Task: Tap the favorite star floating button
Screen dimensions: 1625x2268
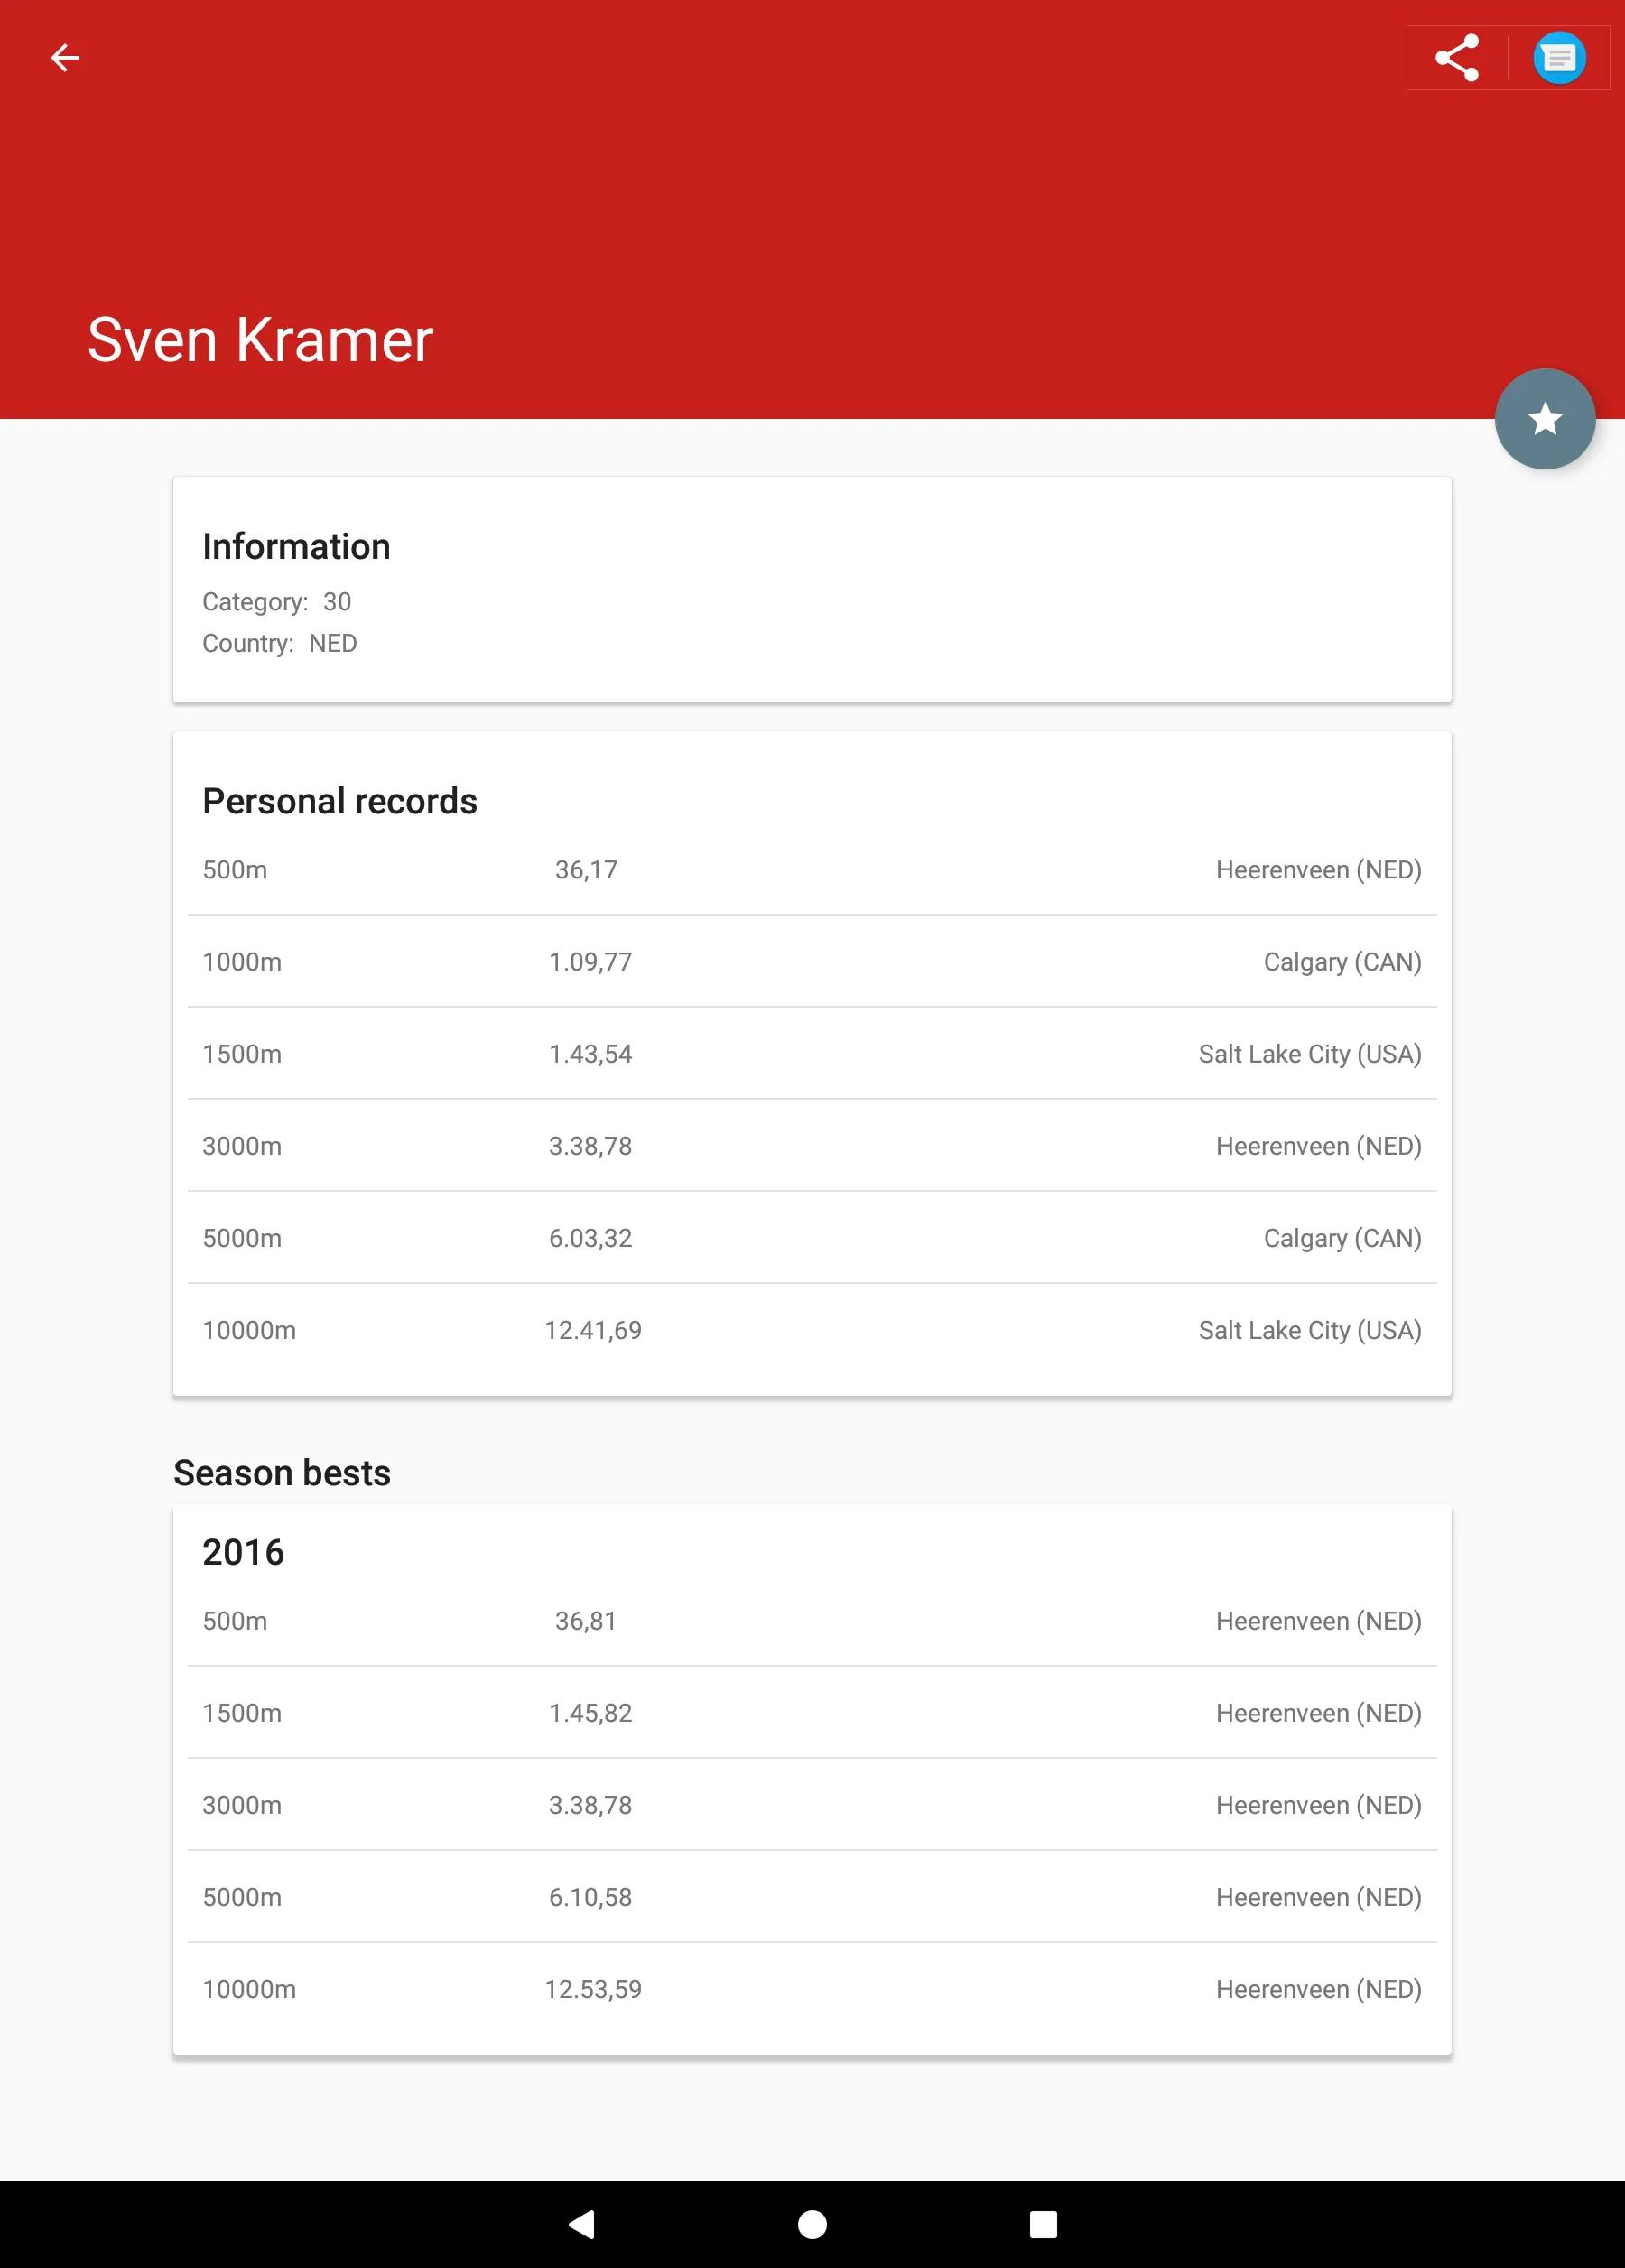Action: point(1545,419)
